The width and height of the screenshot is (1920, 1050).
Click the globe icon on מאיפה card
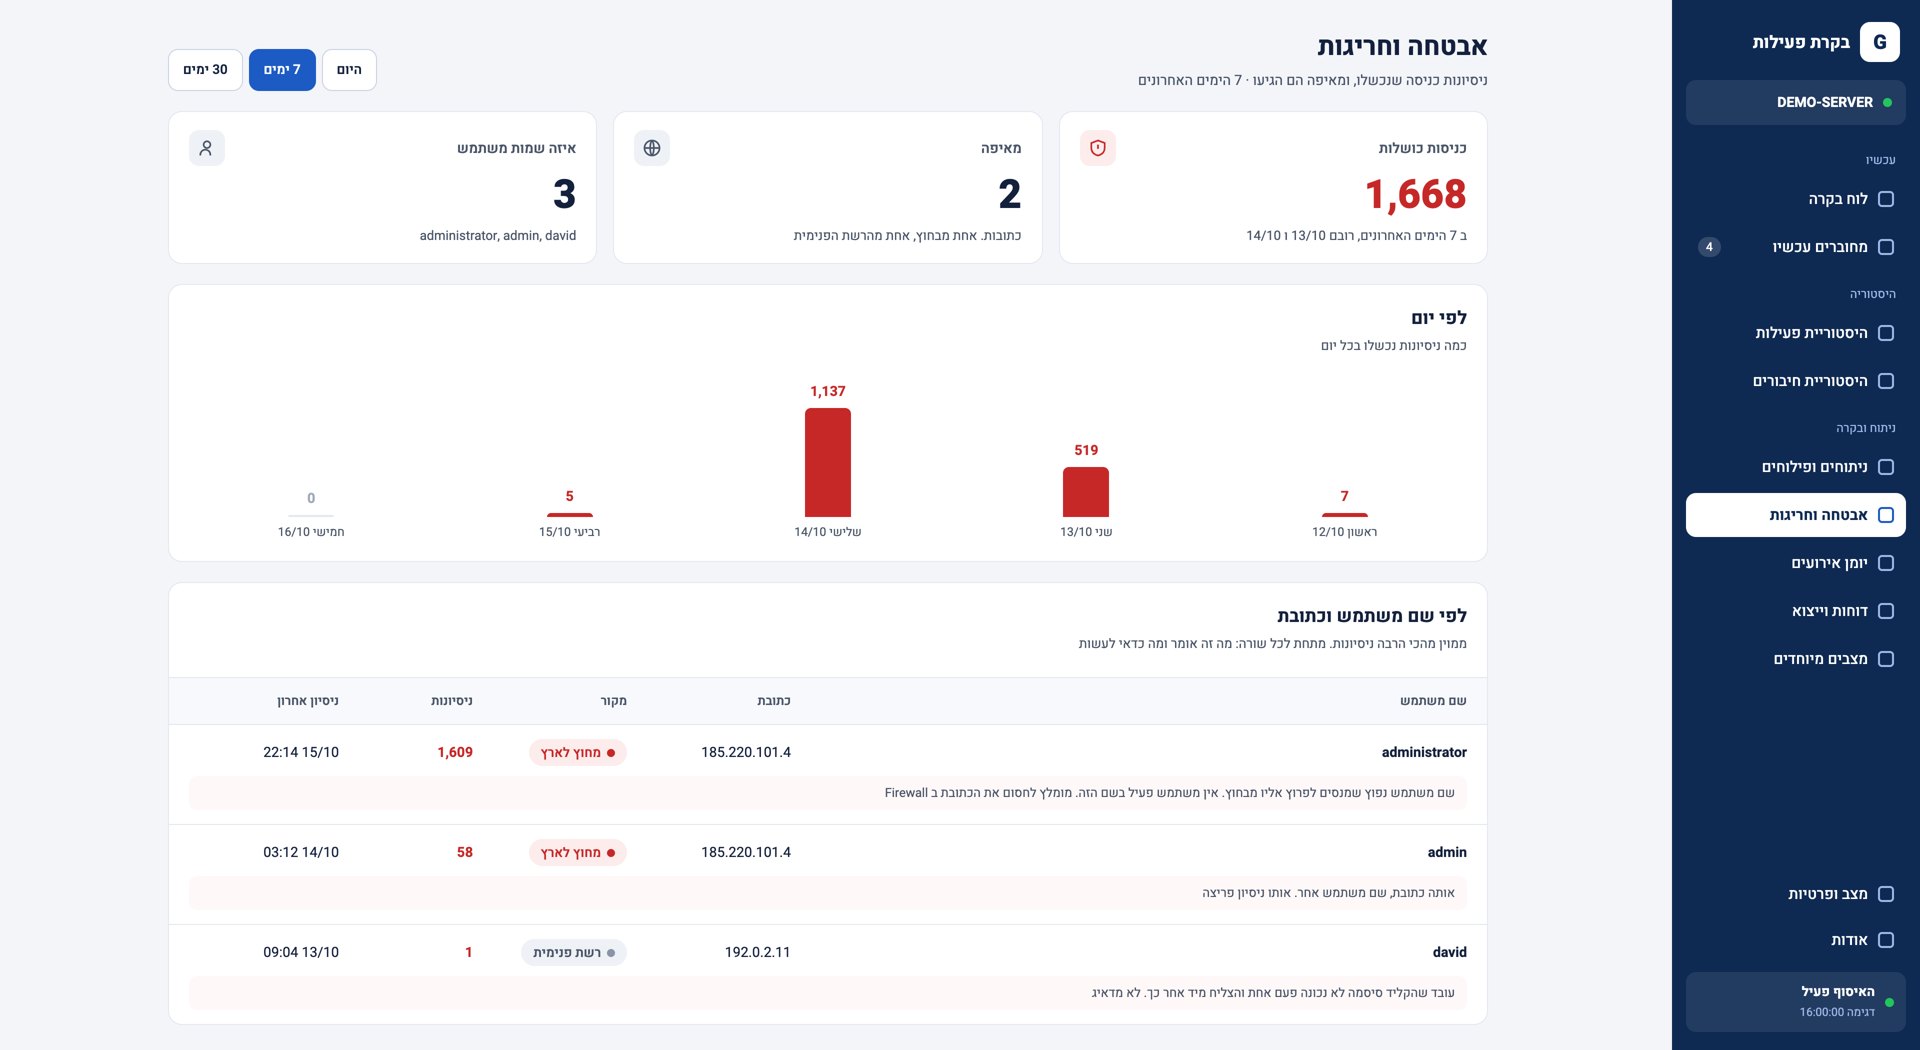(652, 148)
